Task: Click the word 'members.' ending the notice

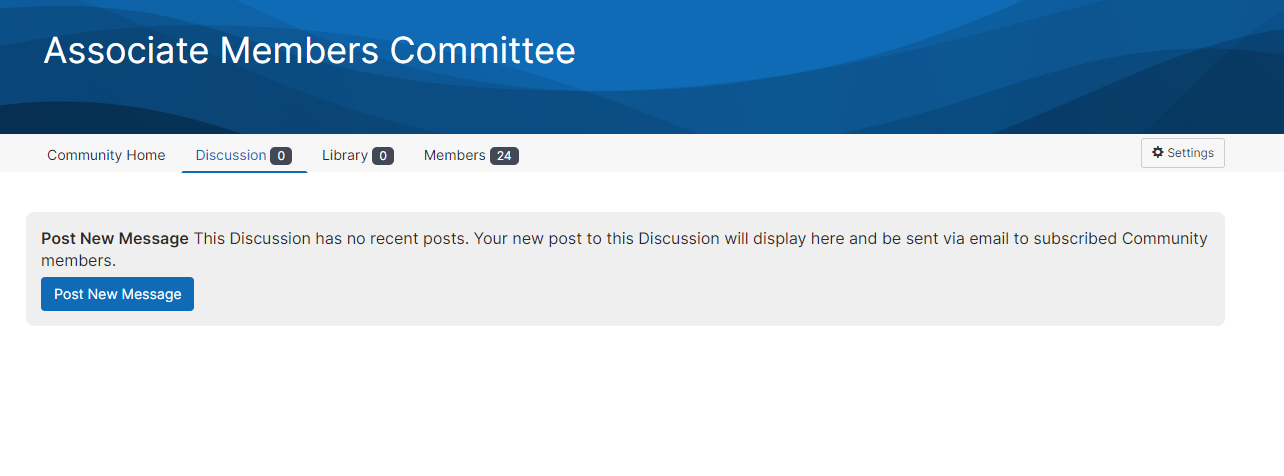Action: coord(79,261)
